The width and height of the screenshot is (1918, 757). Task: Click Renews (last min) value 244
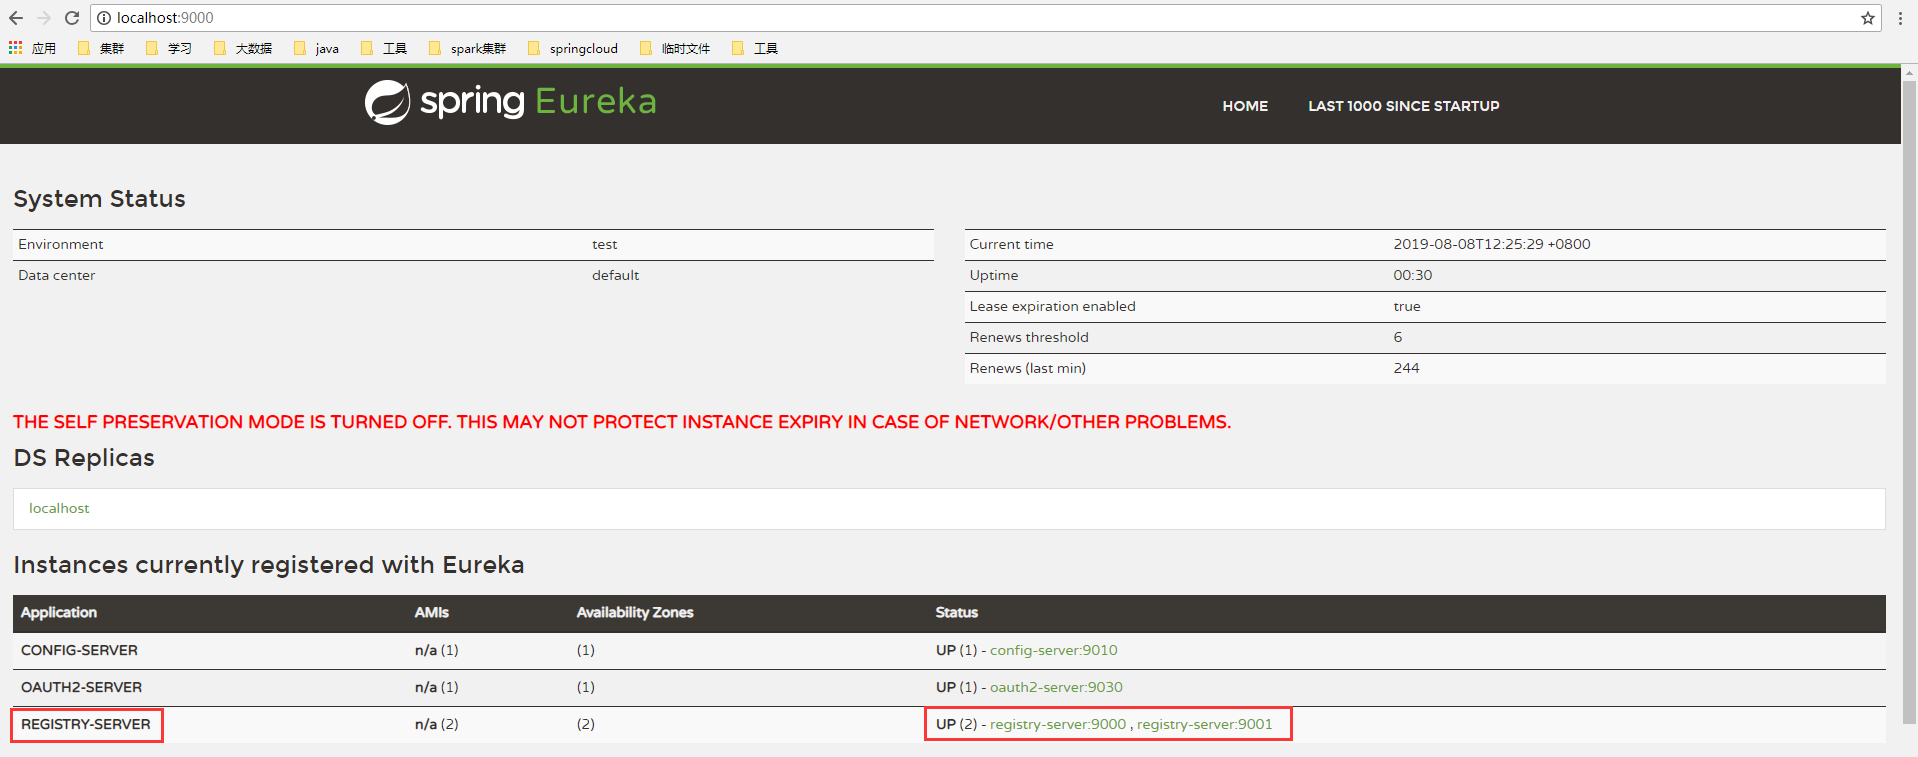(x=1406, y=368)
